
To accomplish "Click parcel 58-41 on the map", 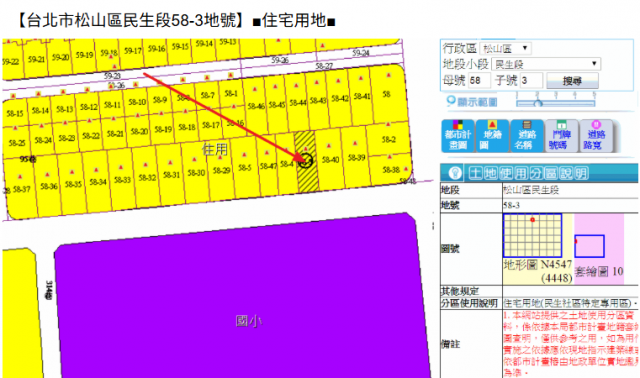I will [362, 96].
